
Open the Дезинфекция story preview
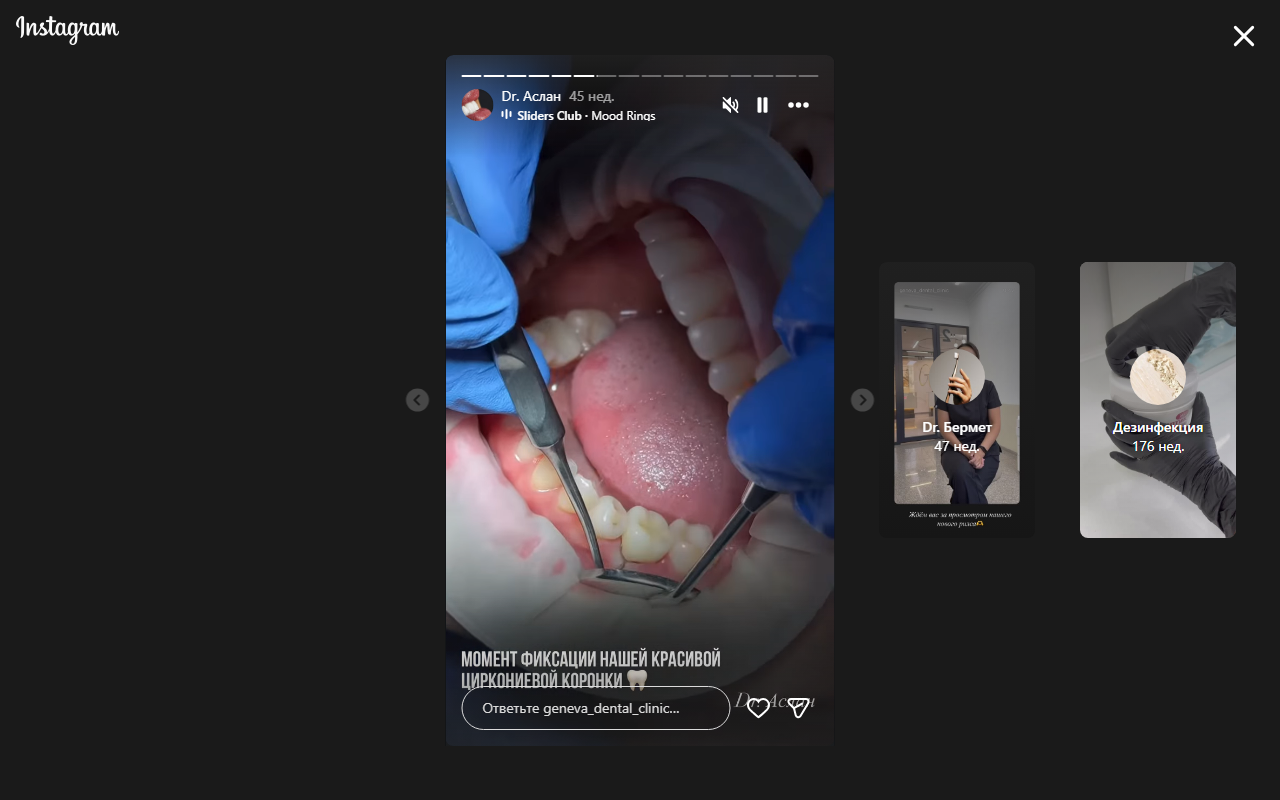point(1157,400)
